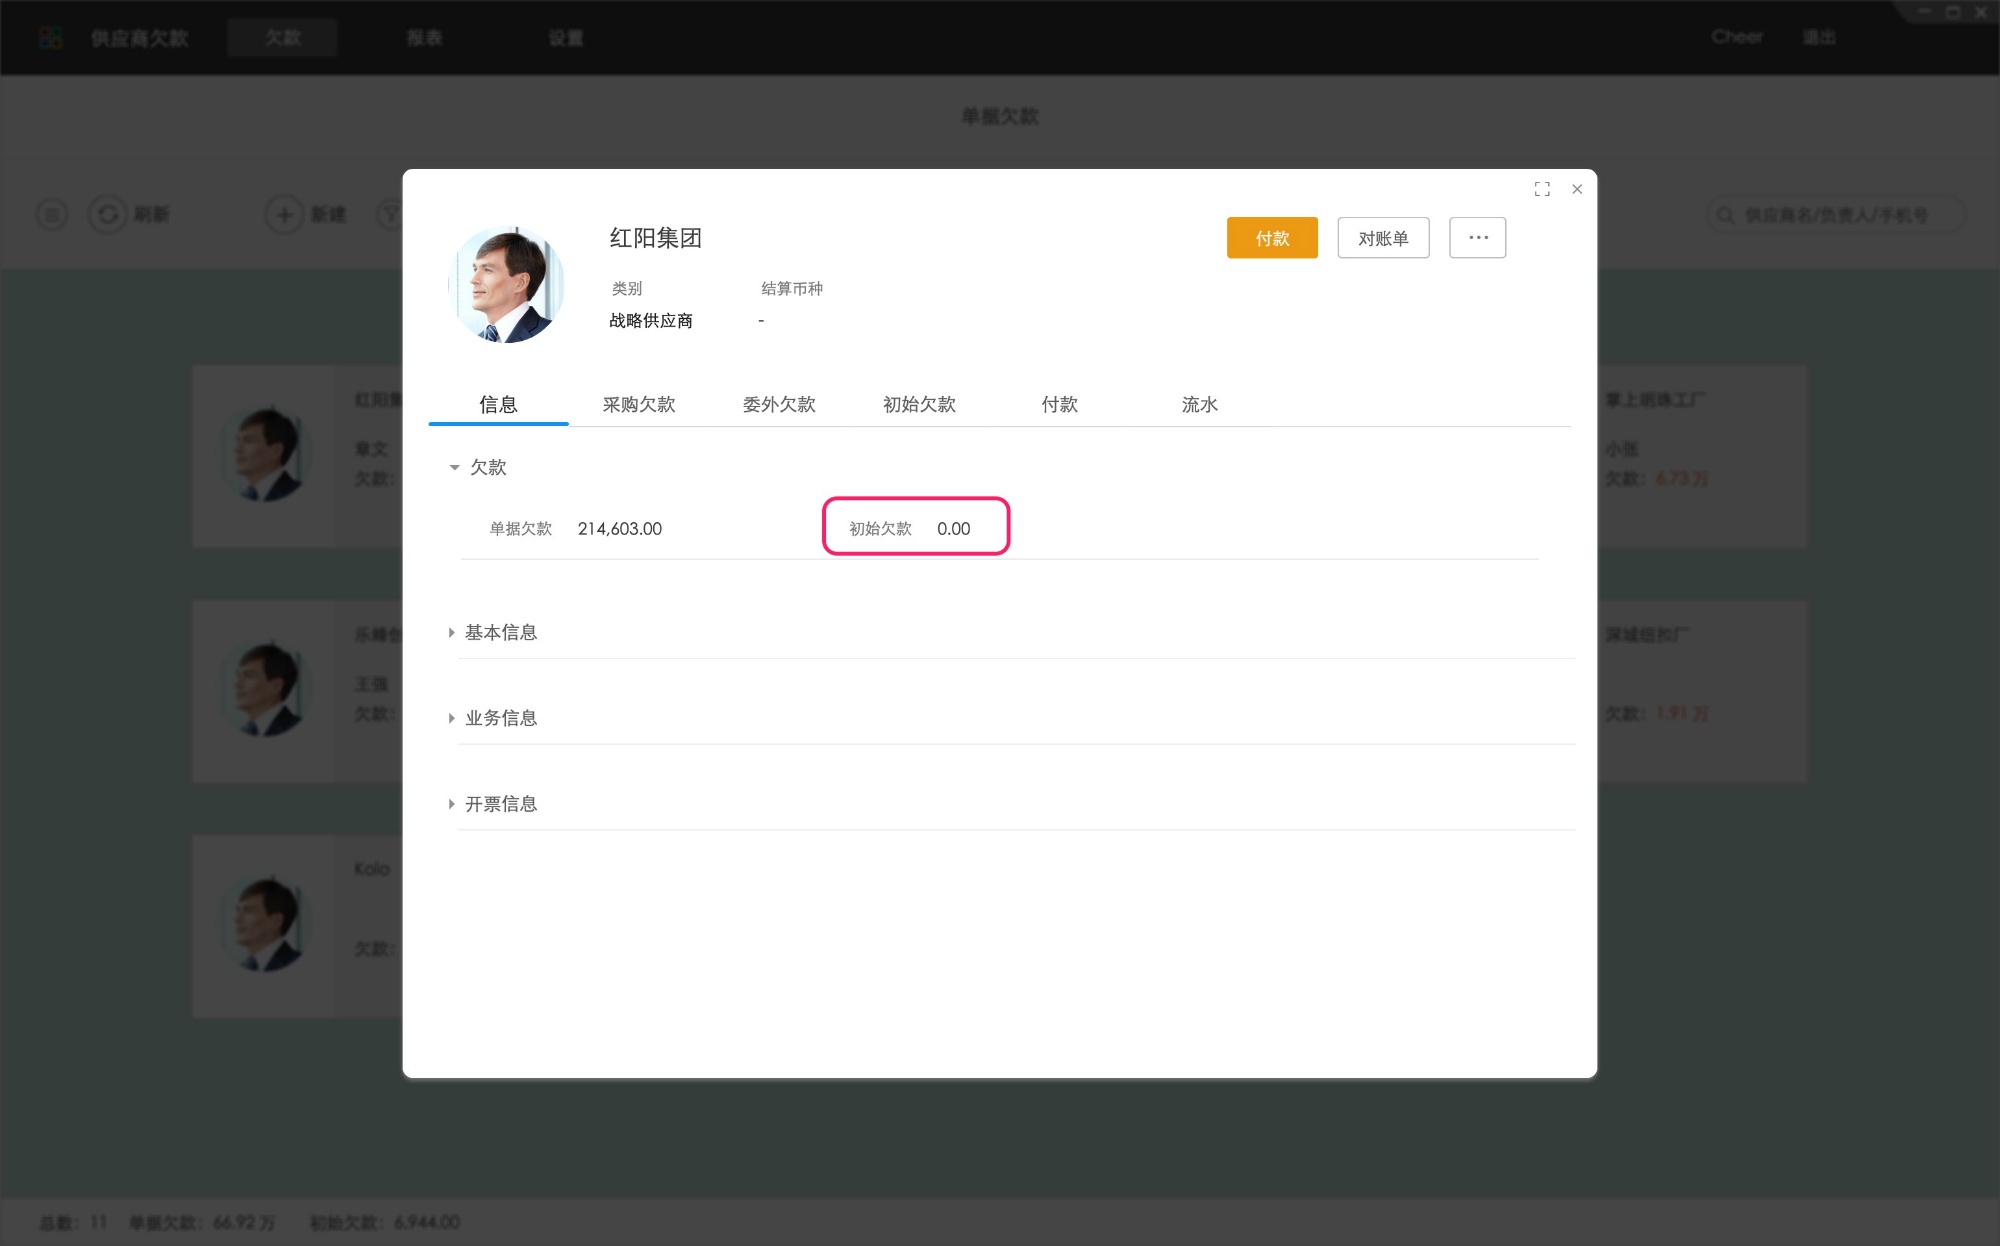
Task: Click the more options ellipsis icon in dialog
Action: point(1477,237)
